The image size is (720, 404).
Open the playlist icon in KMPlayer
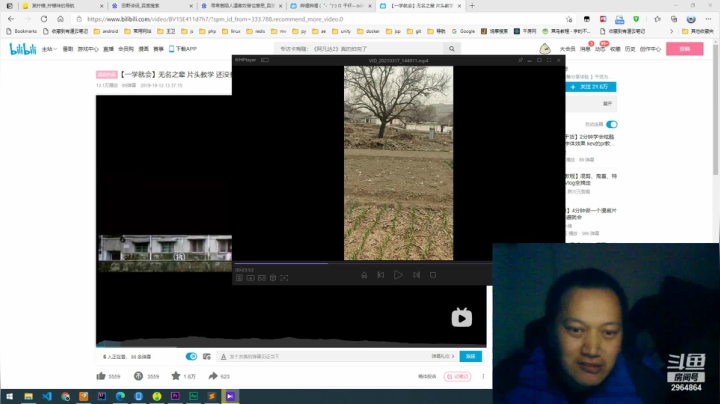239,278
